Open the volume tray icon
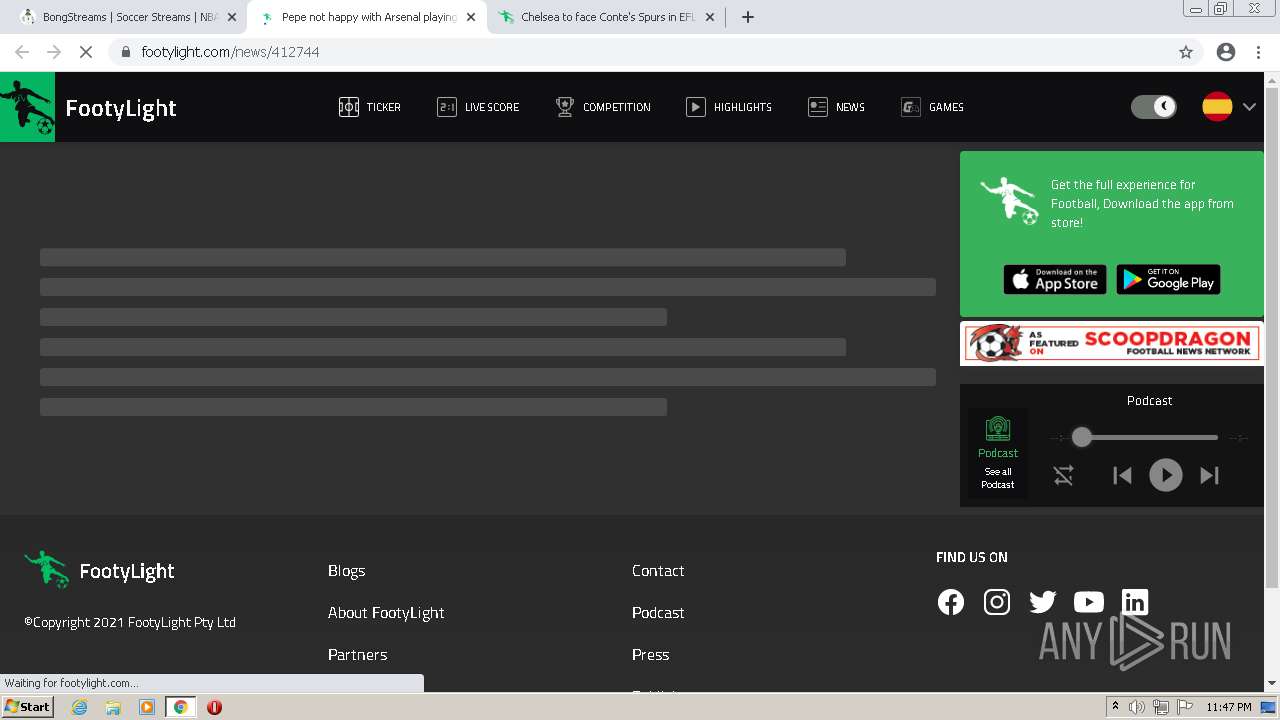This screenshot has width=1280, height=720. point(1137,707)
